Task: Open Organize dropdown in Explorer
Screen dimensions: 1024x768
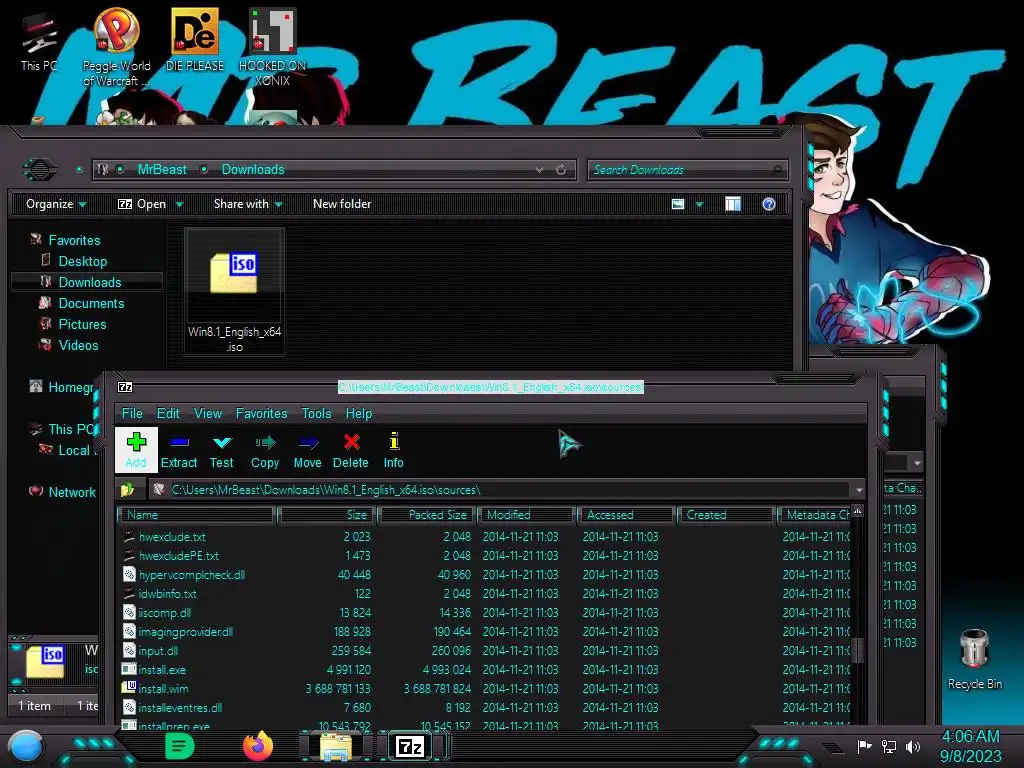Action: (x=56, y=204)
